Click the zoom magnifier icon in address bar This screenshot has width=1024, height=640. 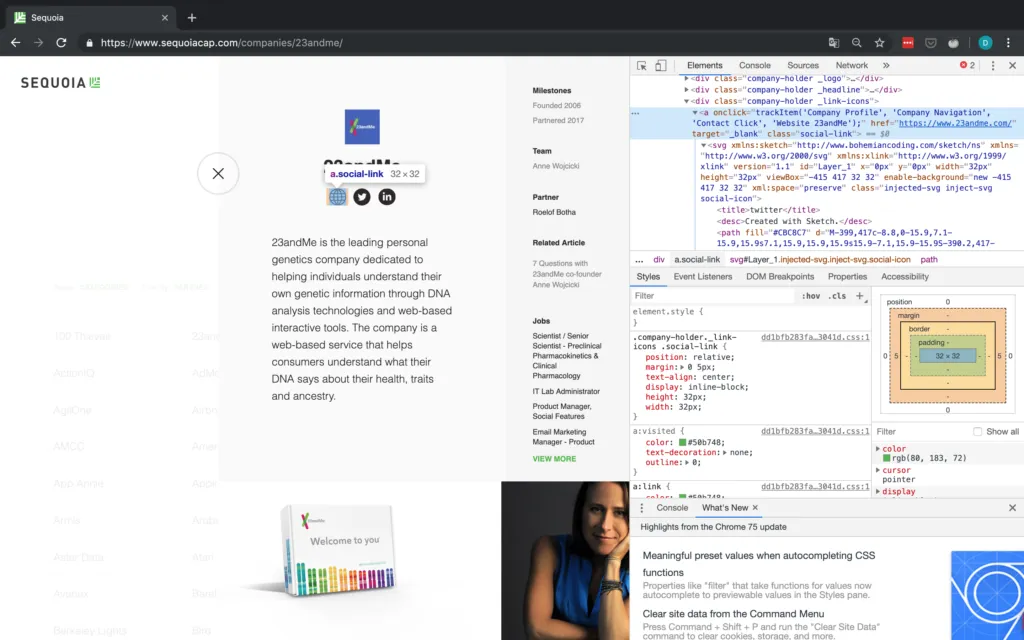[x=857, y=42]
